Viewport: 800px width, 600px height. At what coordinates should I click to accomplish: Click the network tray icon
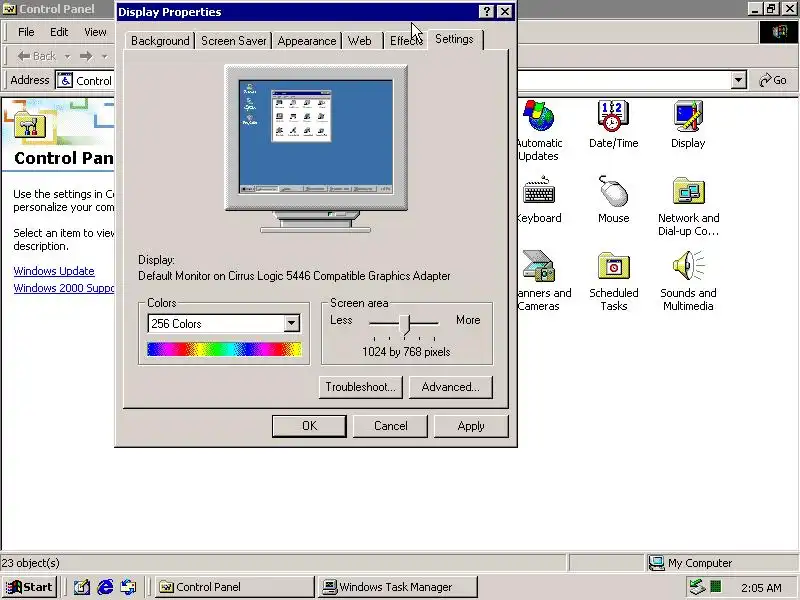point(697,587)
